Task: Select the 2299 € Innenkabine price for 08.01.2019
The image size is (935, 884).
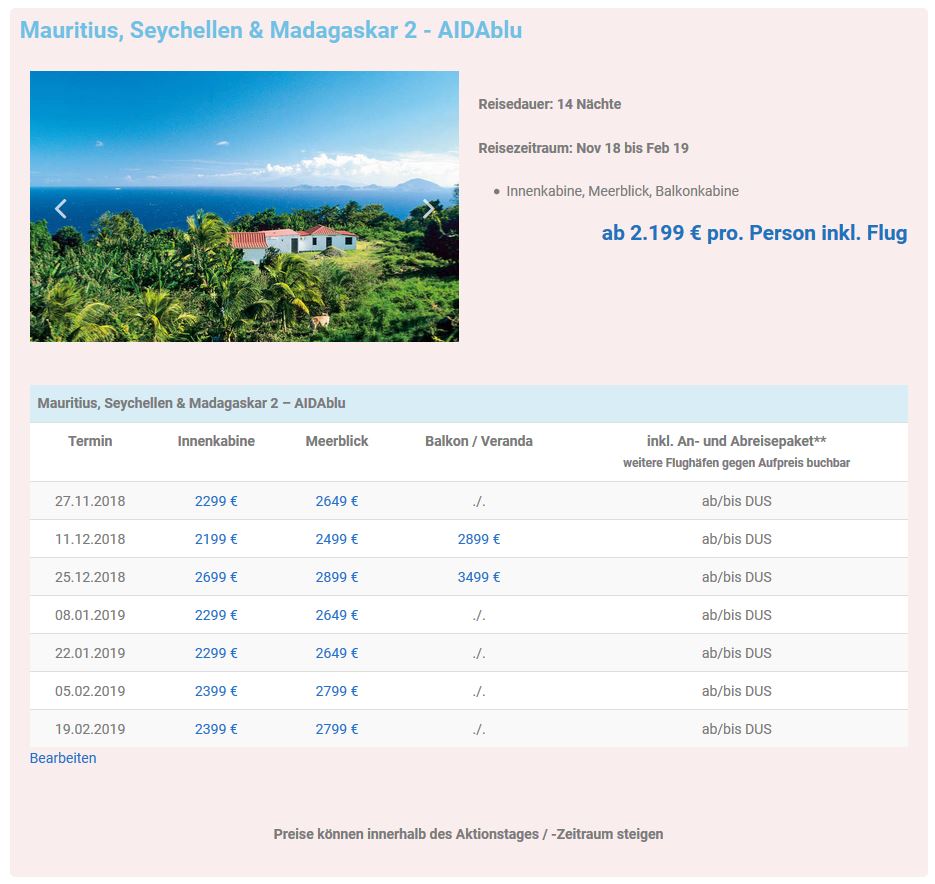Action: pos(216,615)
